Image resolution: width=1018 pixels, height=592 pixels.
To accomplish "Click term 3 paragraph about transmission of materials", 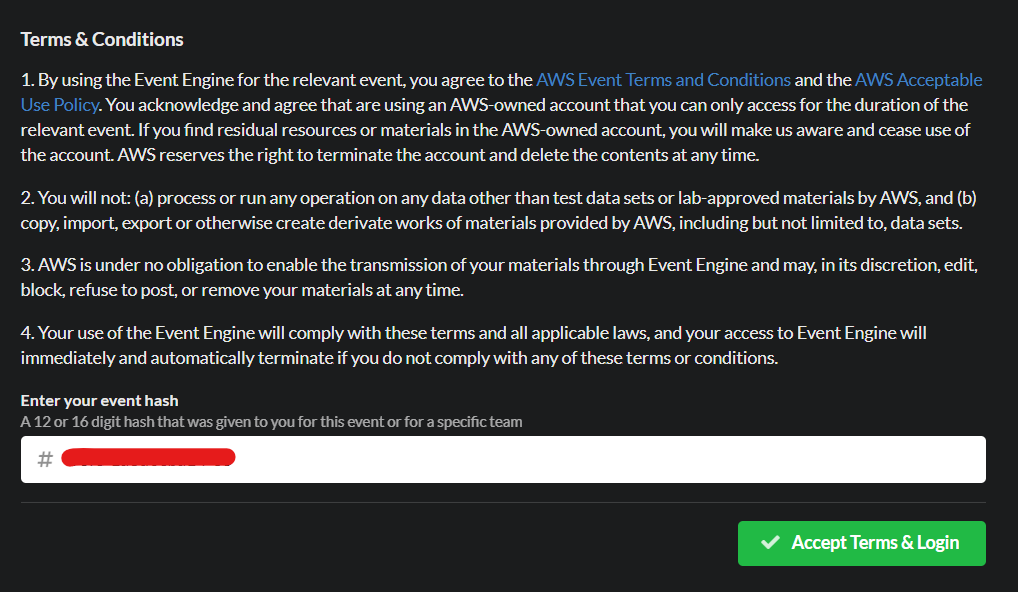I will point(499,277).
